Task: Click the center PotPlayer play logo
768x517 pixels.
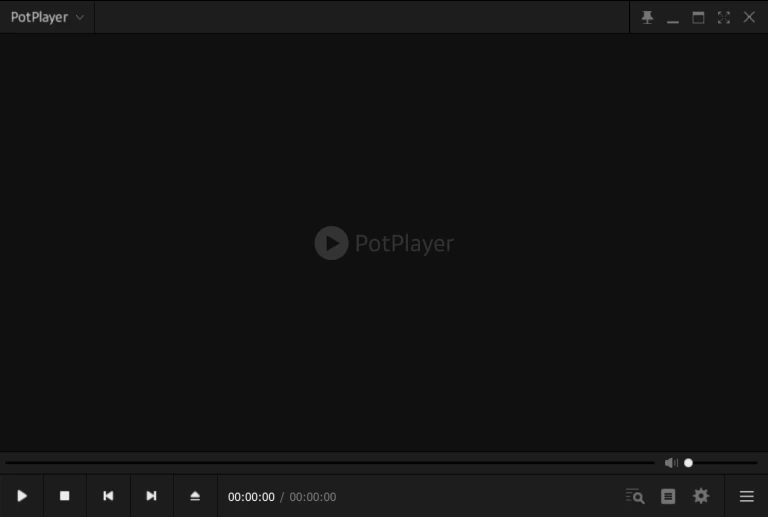Action: (331, 243)
